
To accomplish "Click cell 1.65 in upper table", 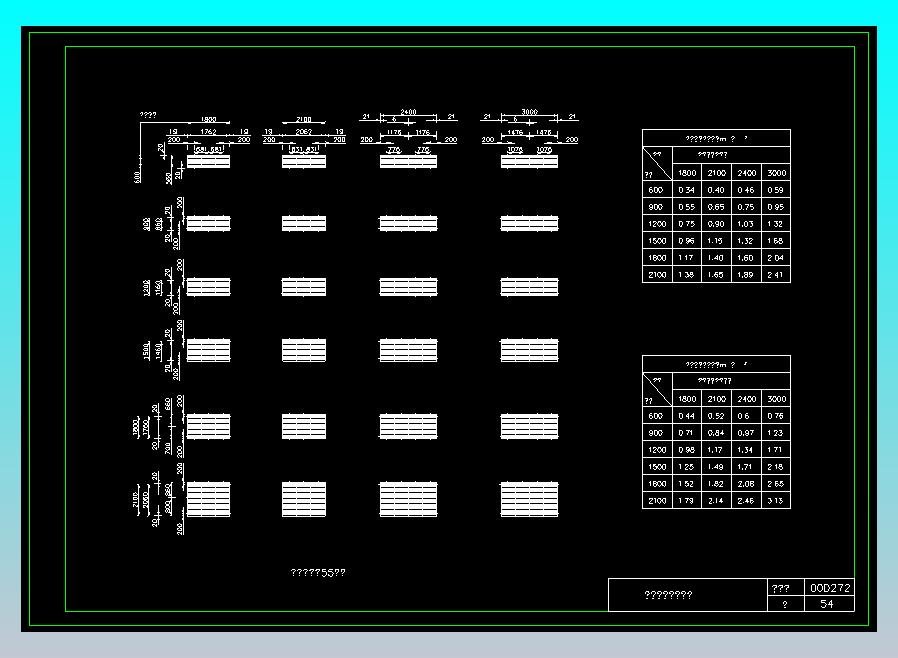I will [x=716, y=275].
